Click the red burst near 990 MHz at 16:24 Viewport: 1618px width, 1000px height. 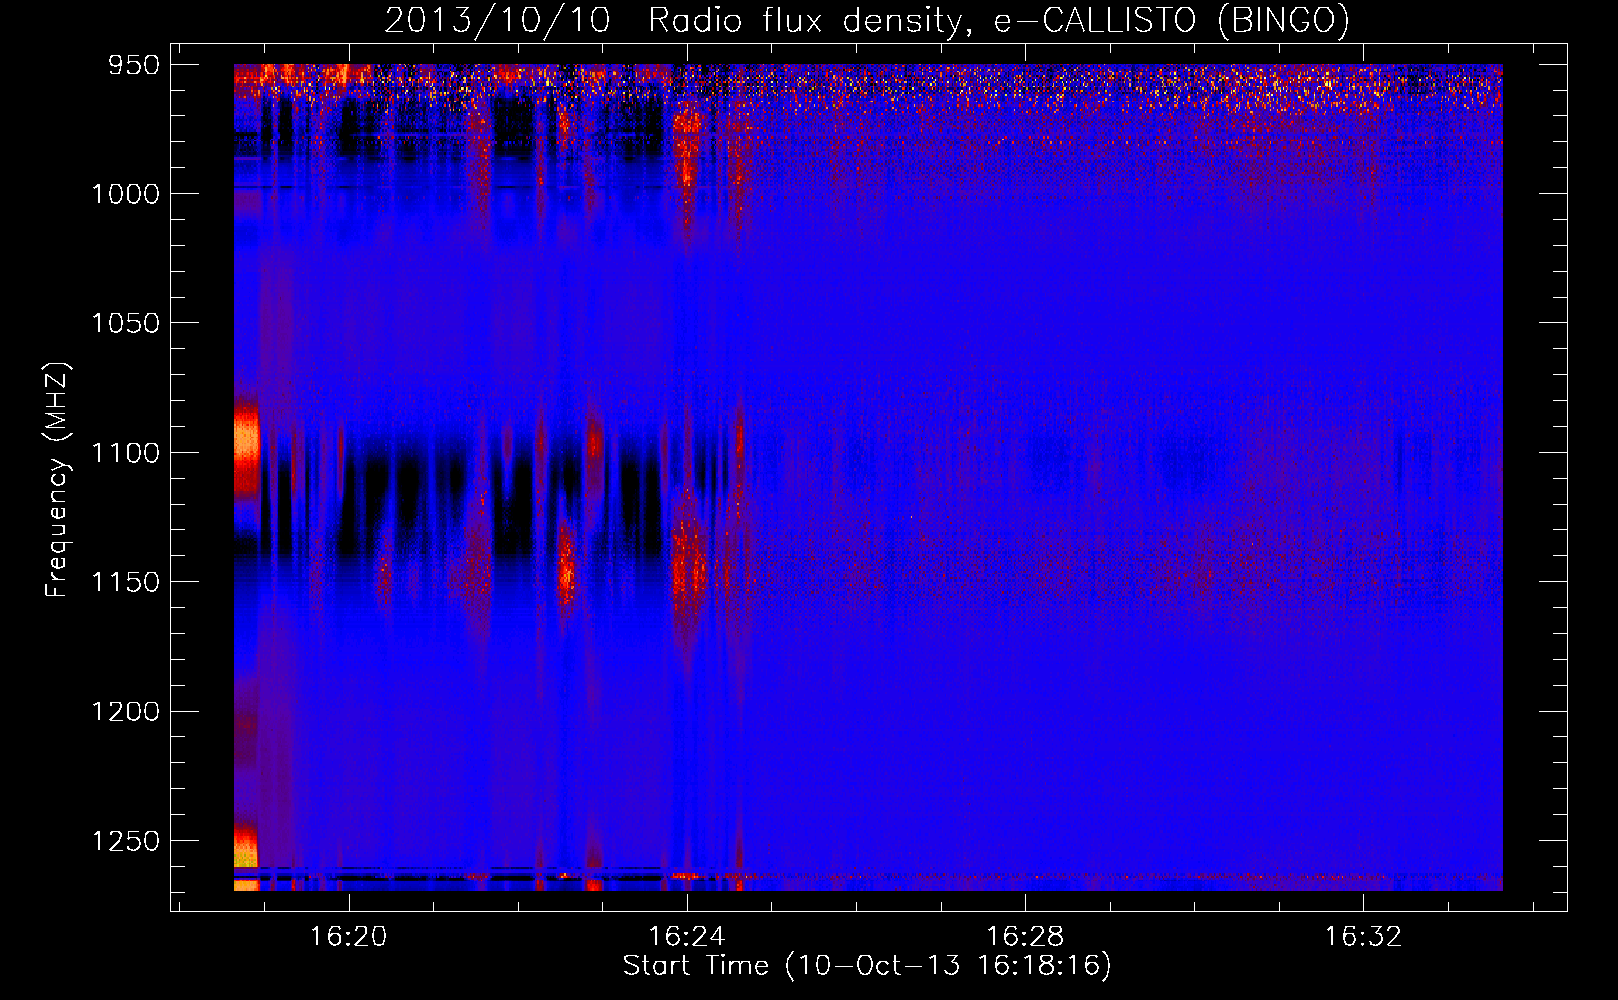pos(687,150)
